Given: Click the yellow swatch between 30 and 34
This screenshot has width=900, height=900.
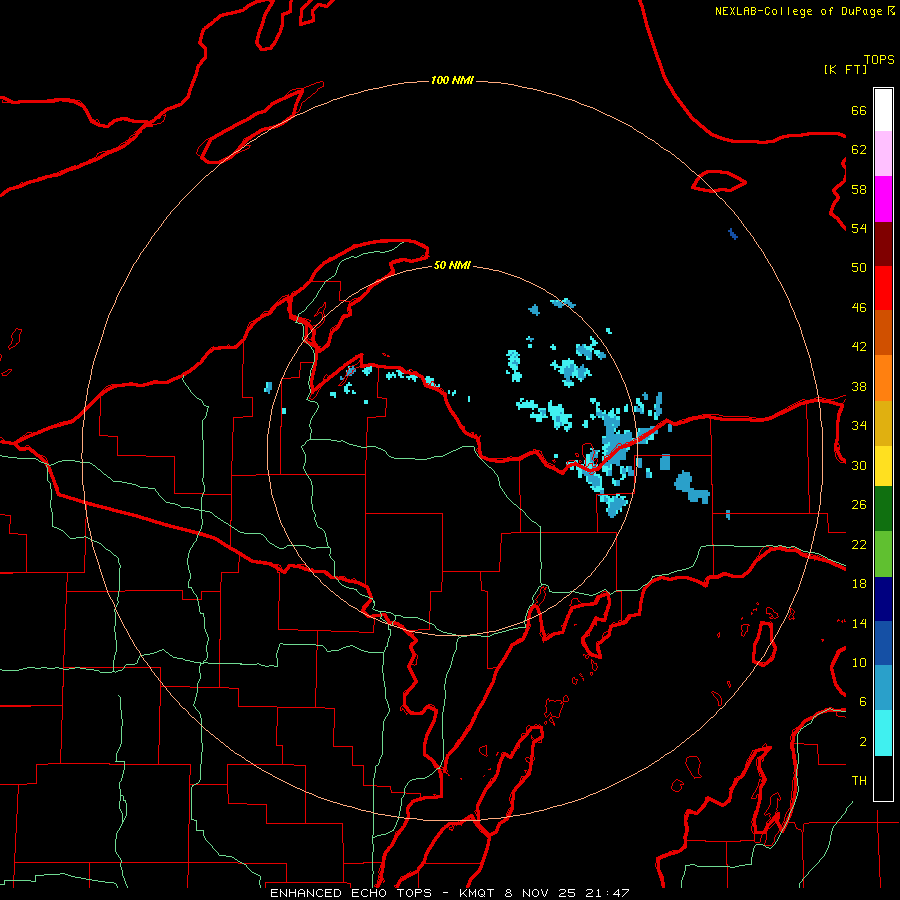Looking at the screenshot, I should 883,466.
